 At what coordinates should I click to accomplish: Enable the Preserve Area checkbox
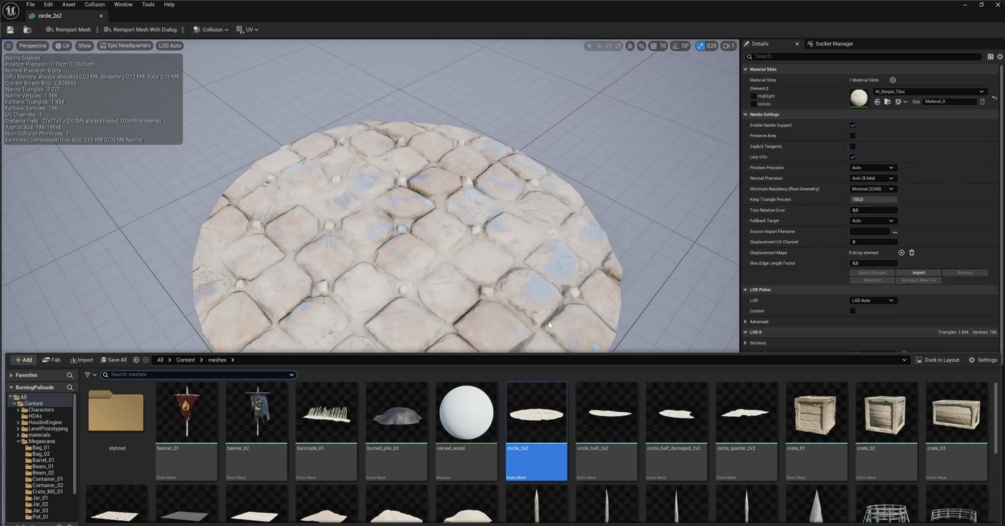click(852, 136)
